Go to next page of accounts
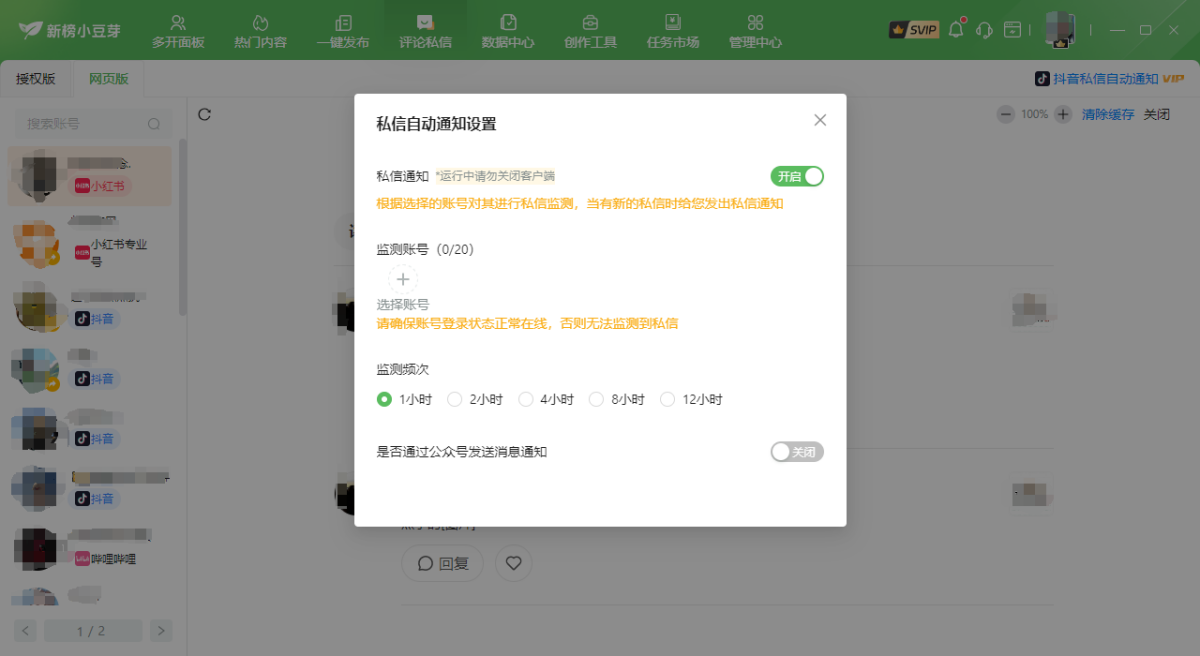This screenshot has height=656, width=1200. (161, 631)
